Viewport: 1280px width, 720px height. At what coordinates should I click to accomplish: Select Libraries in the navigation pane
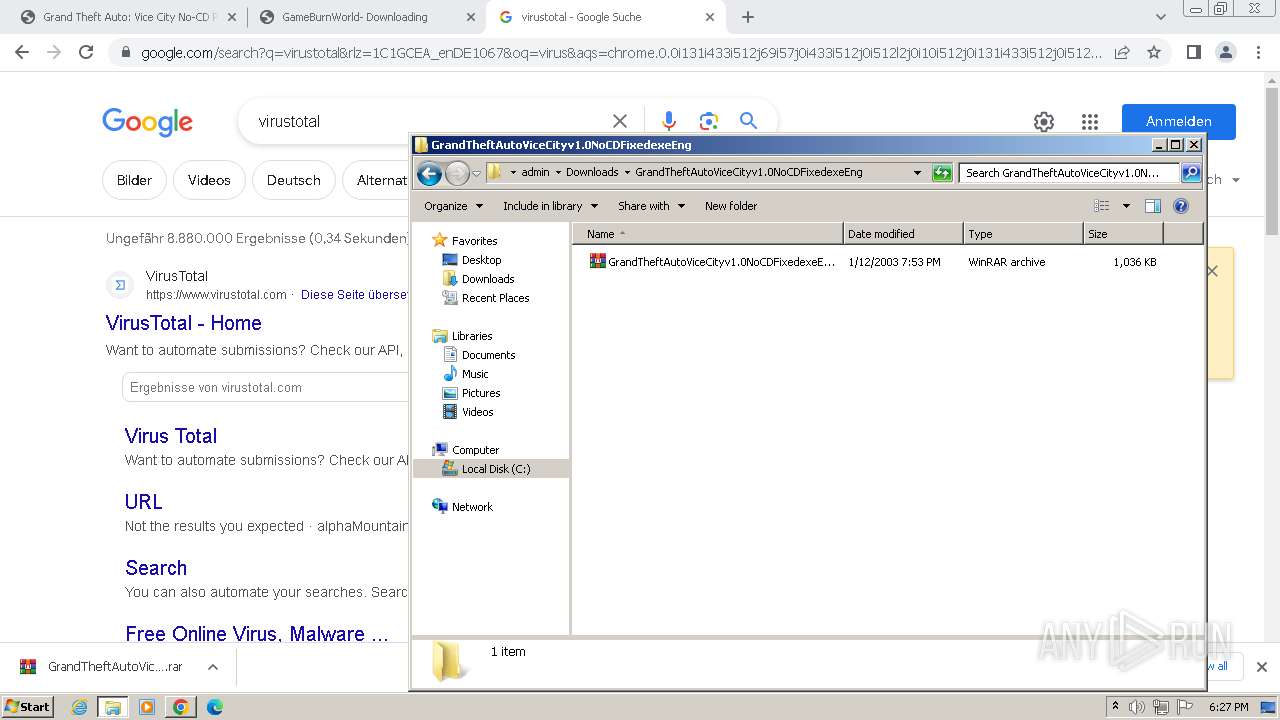tap(462, 336)
